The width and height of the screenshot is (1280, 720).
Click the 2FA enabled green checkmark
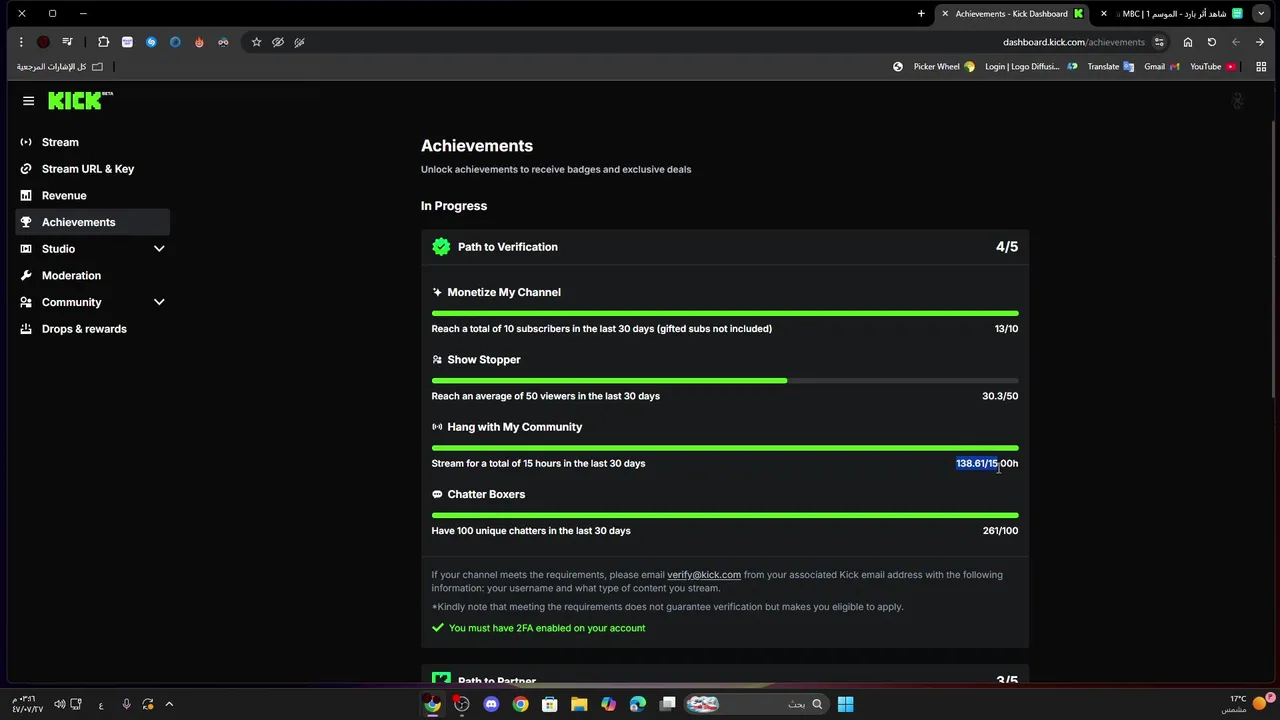[438, 628]
